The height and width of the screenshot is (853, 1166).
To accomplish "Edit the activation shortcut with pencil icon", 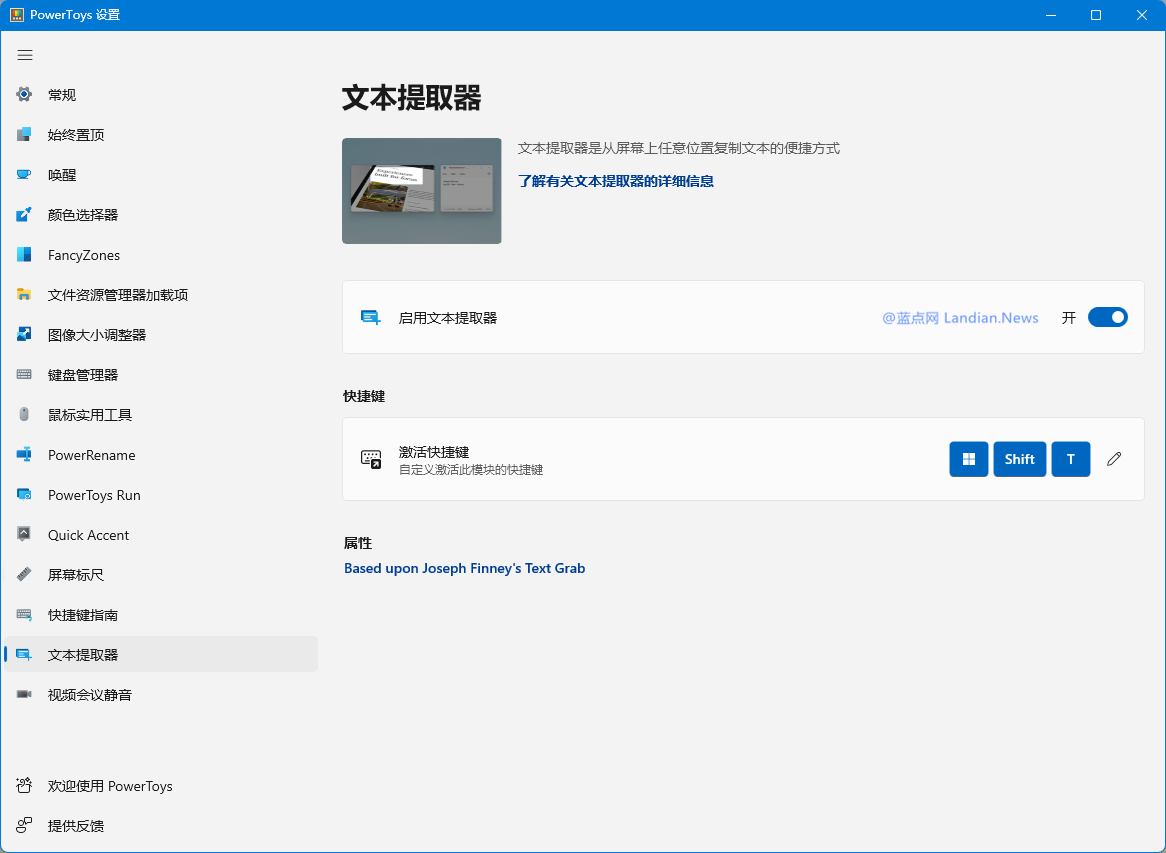I will [1113, 459].
